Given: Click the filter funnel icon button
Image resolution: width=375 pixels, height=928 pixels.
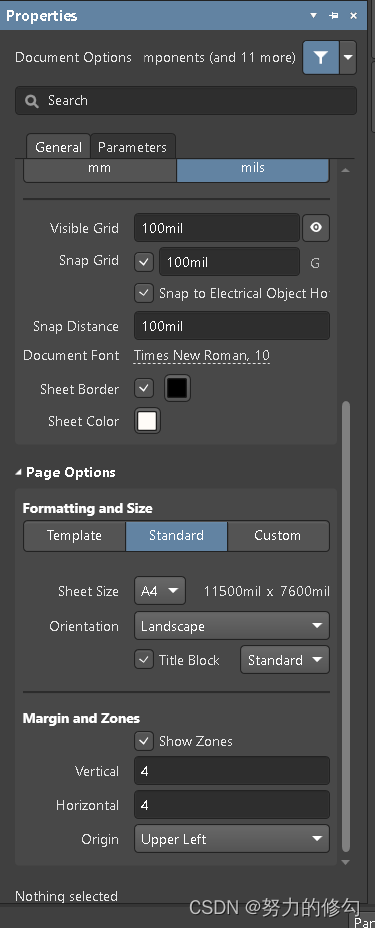Looking at the screenshot, I should (321, 57).
